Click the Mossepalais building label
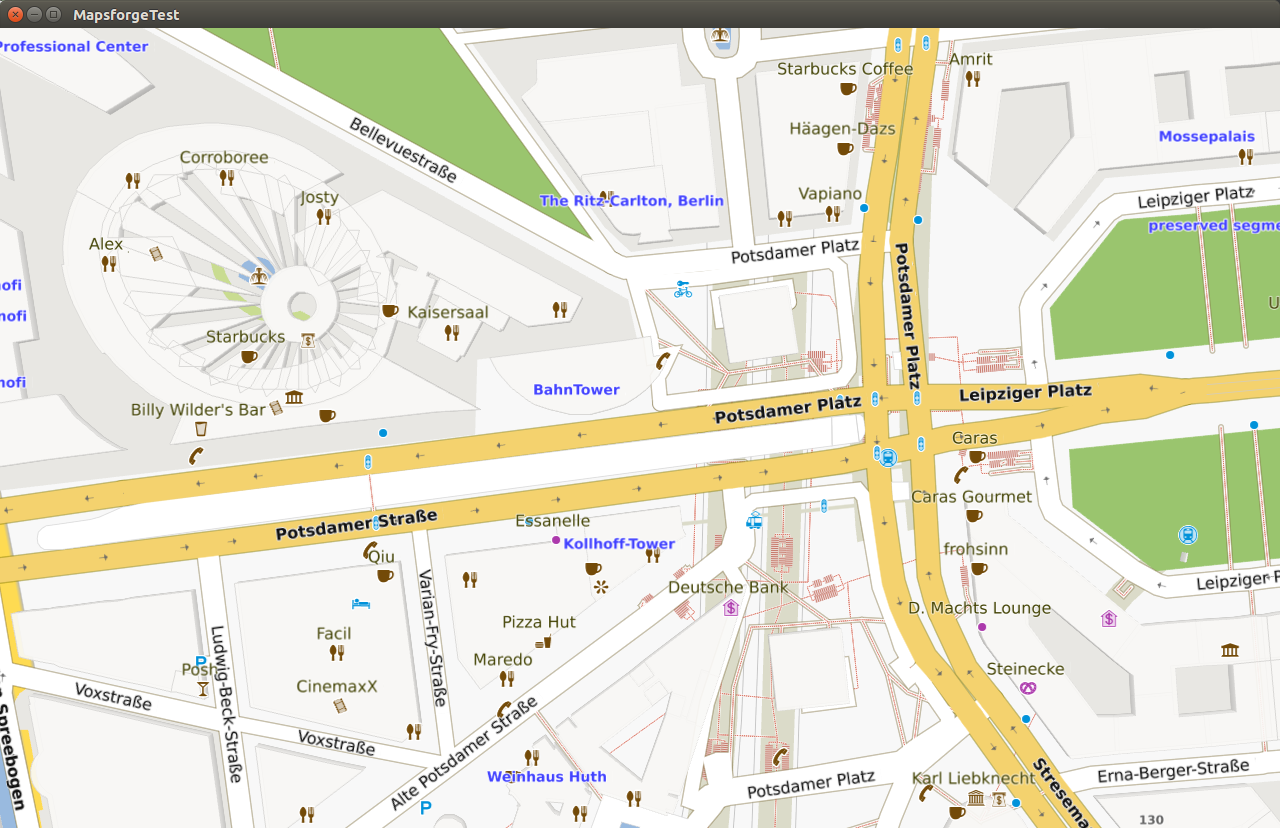This screenshot has width=1280, height=828. pyautogui.click(x=1206, y=136)
